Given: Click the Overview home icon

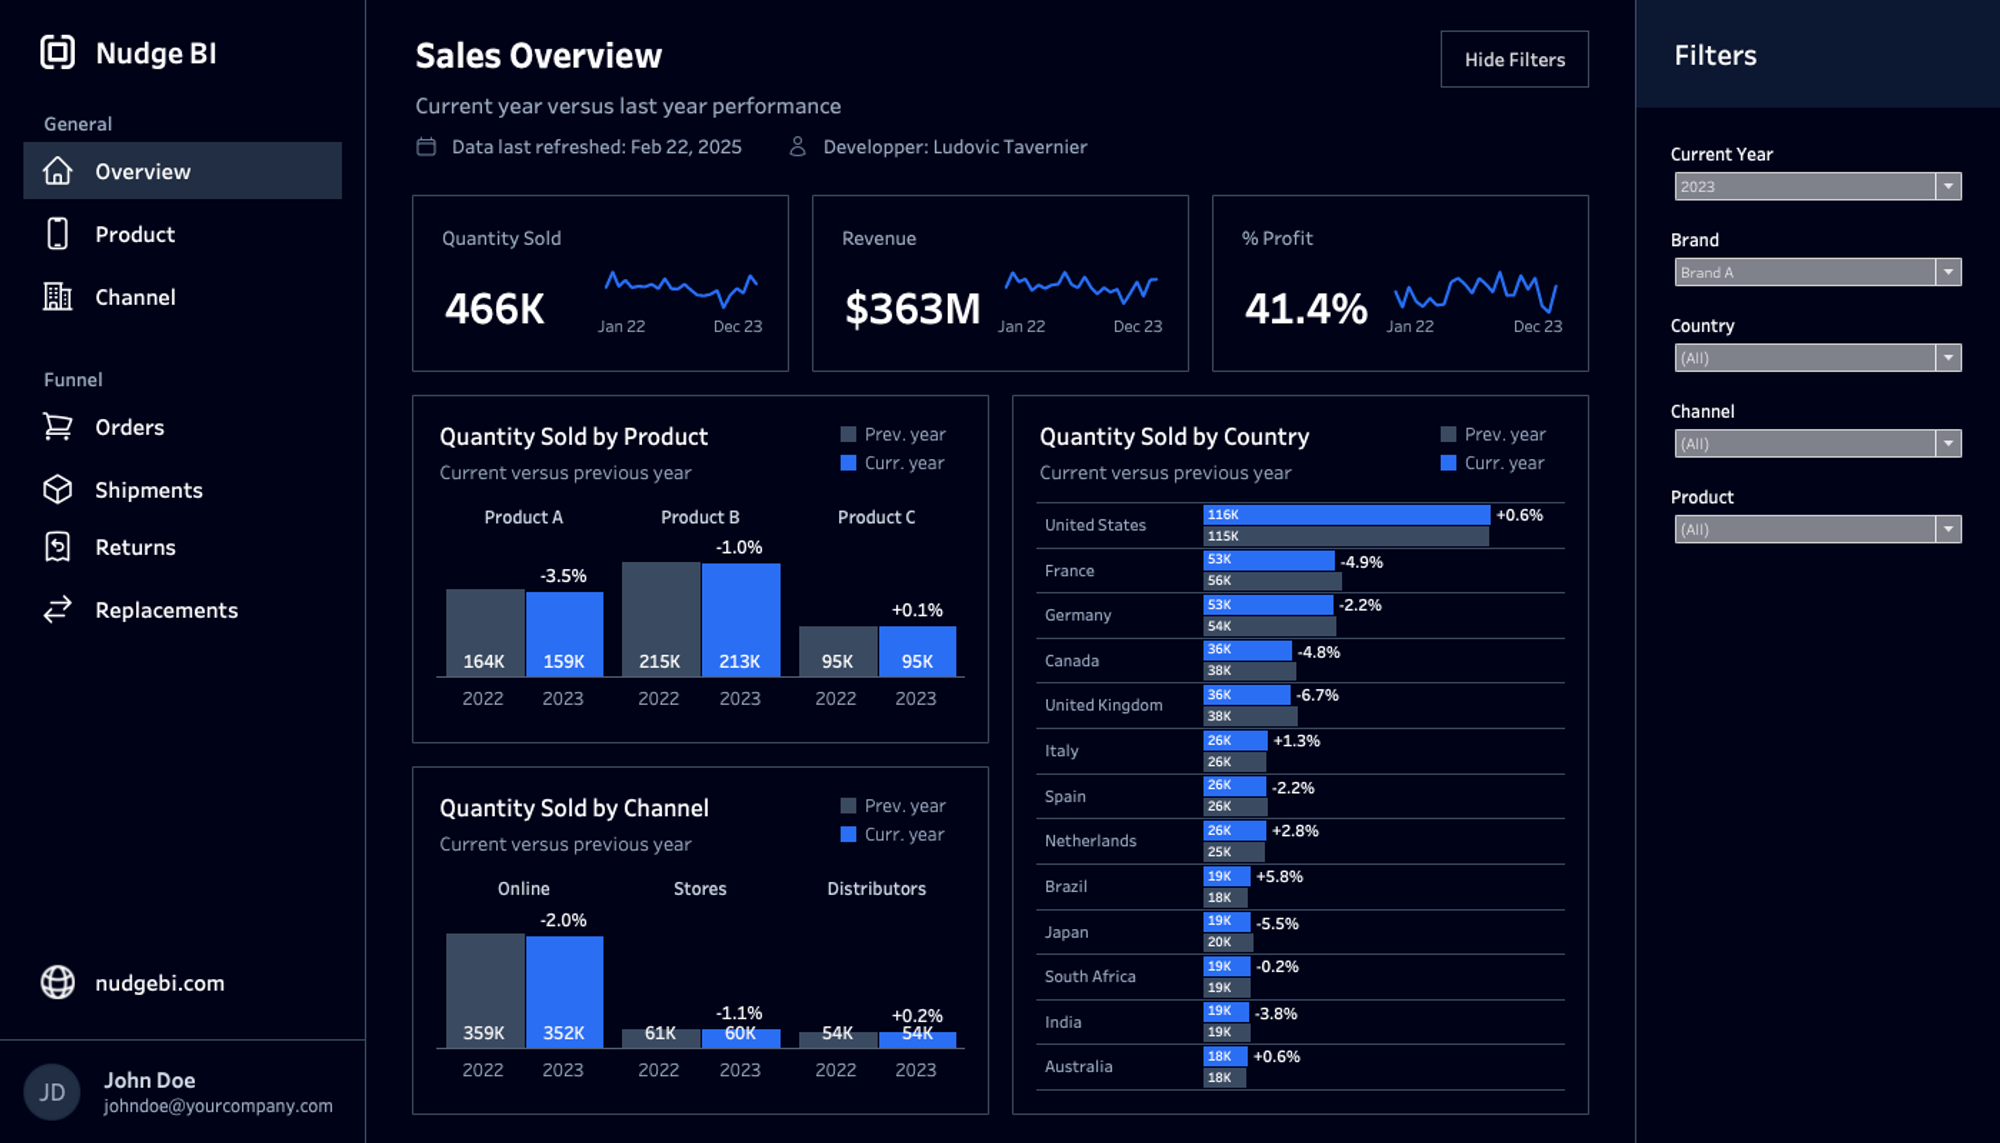Looking at the screenshot, I should (x=58, y=171).
